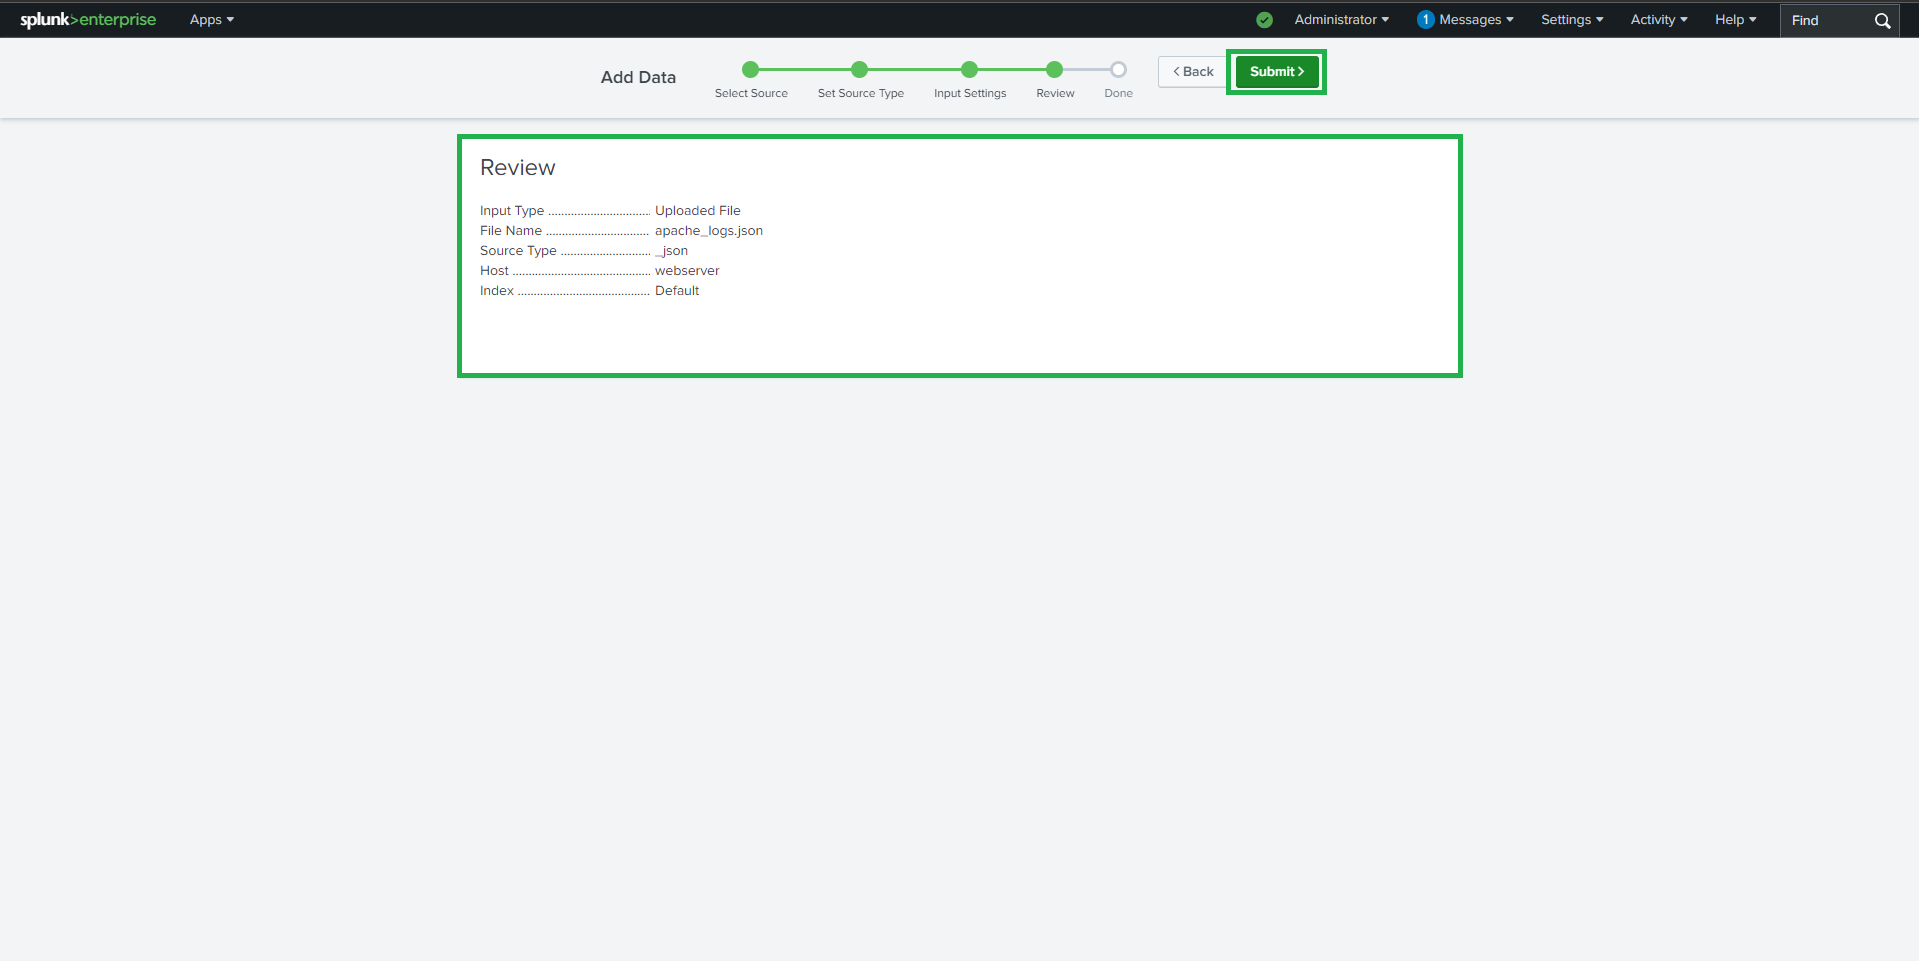Click the source type value '_json'
This screenshot has width=1919, height=961.
(671, 251)
